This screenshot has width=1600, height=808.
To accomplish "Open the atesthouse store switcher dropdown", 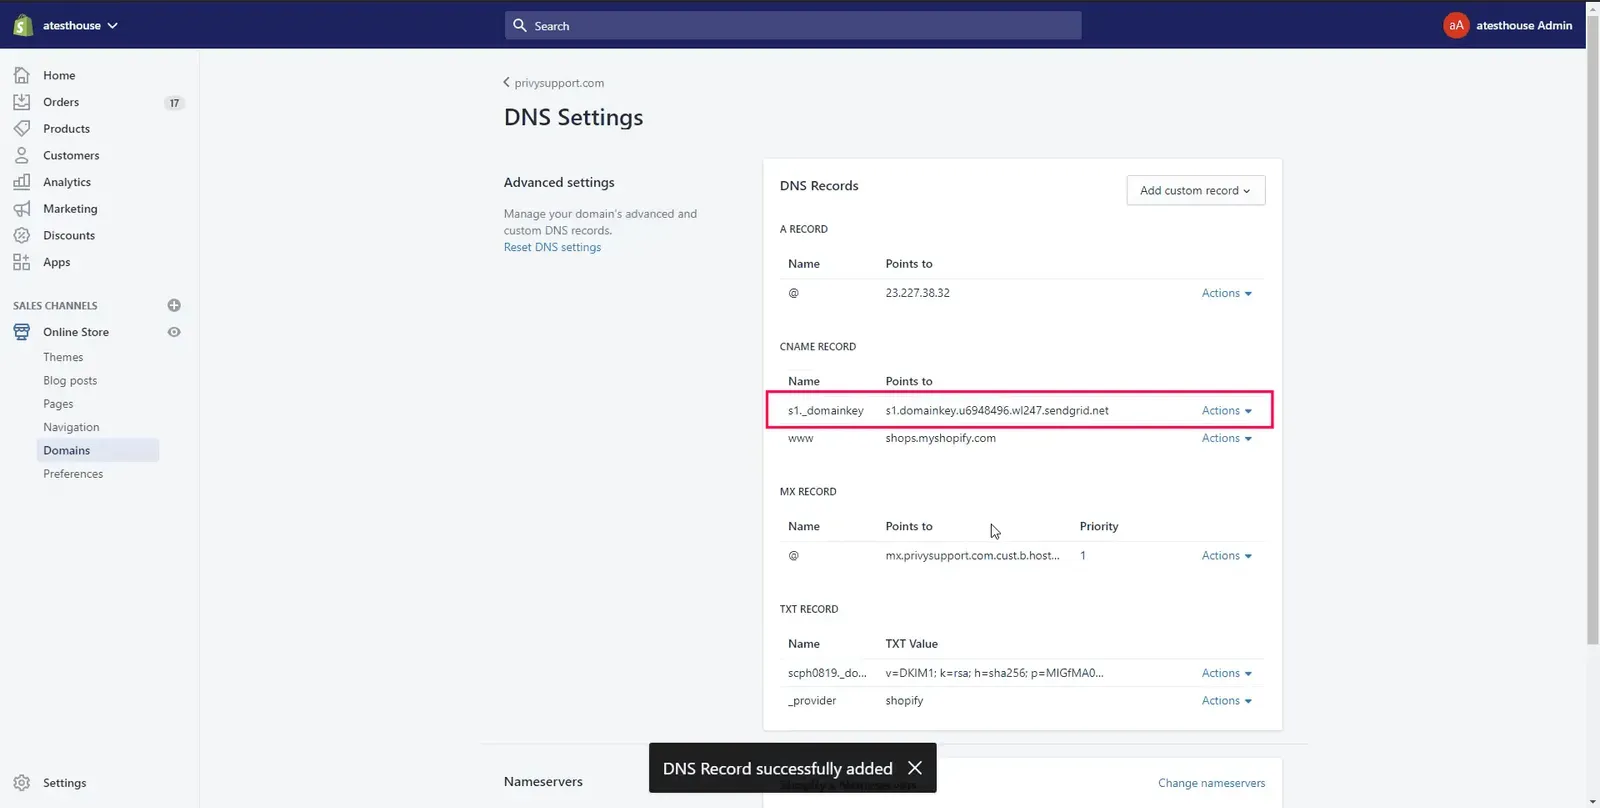I will click(x=80, y=25).
